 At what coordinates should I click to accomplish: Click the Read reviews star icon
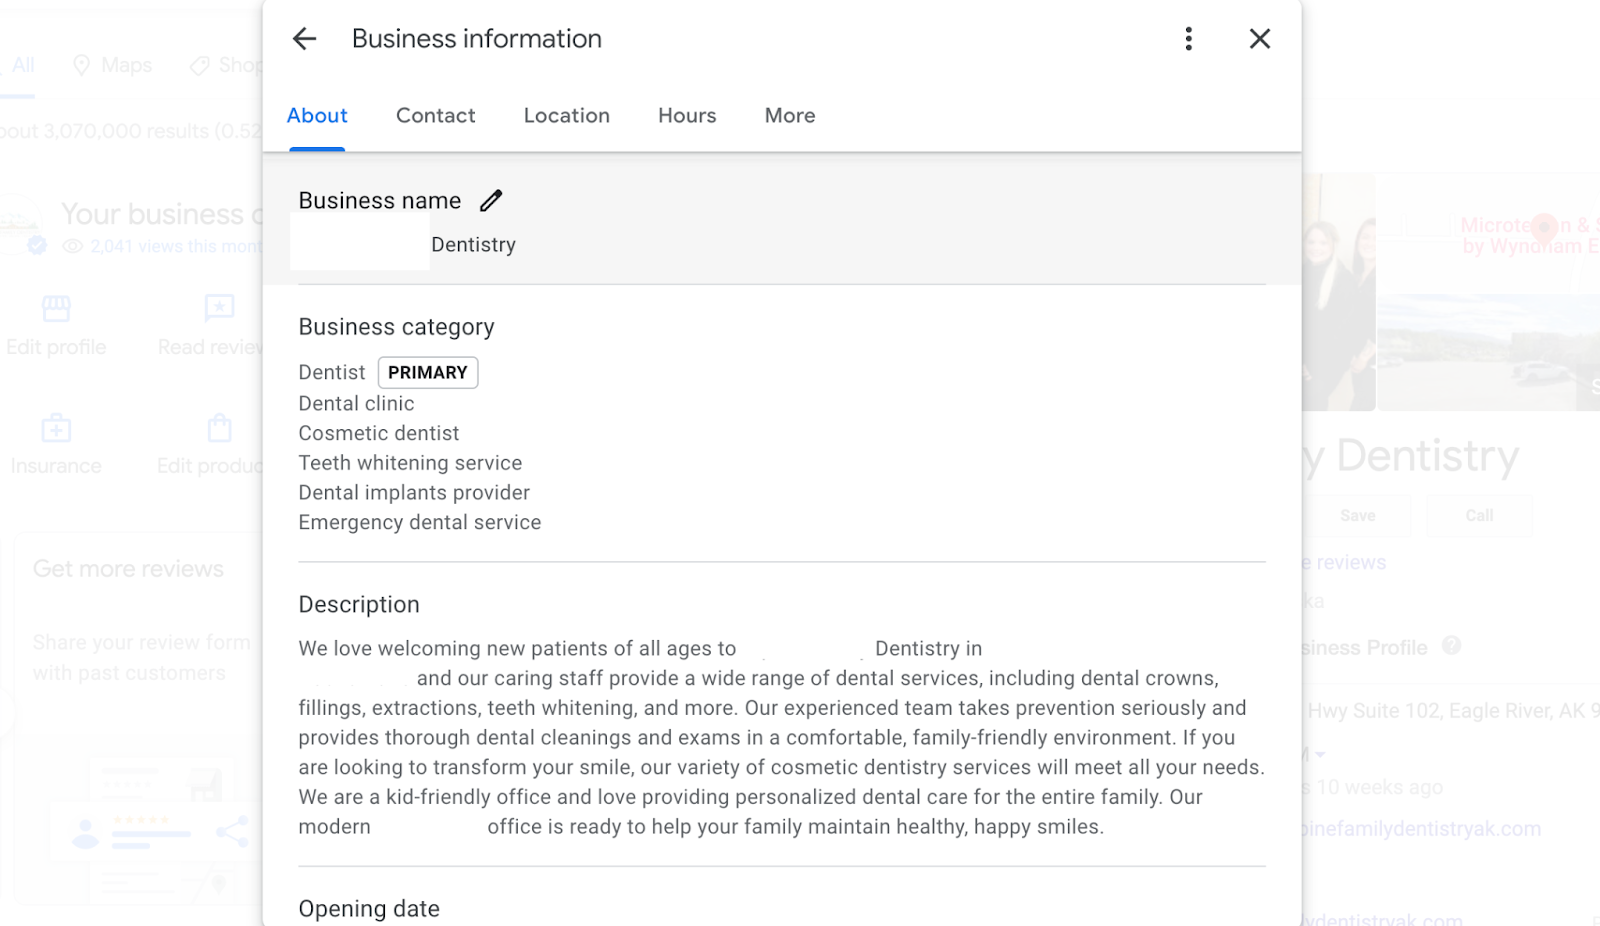219,309
